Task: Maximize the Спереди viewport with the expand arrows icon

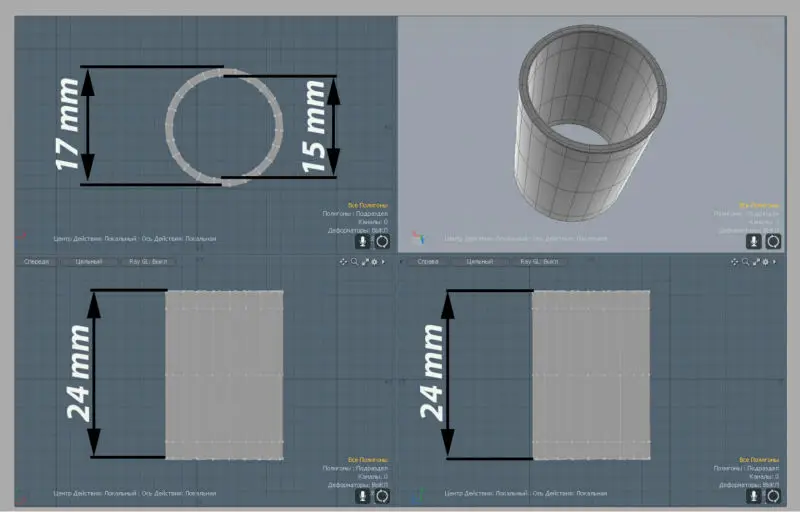Action: [x=365, y=262]
